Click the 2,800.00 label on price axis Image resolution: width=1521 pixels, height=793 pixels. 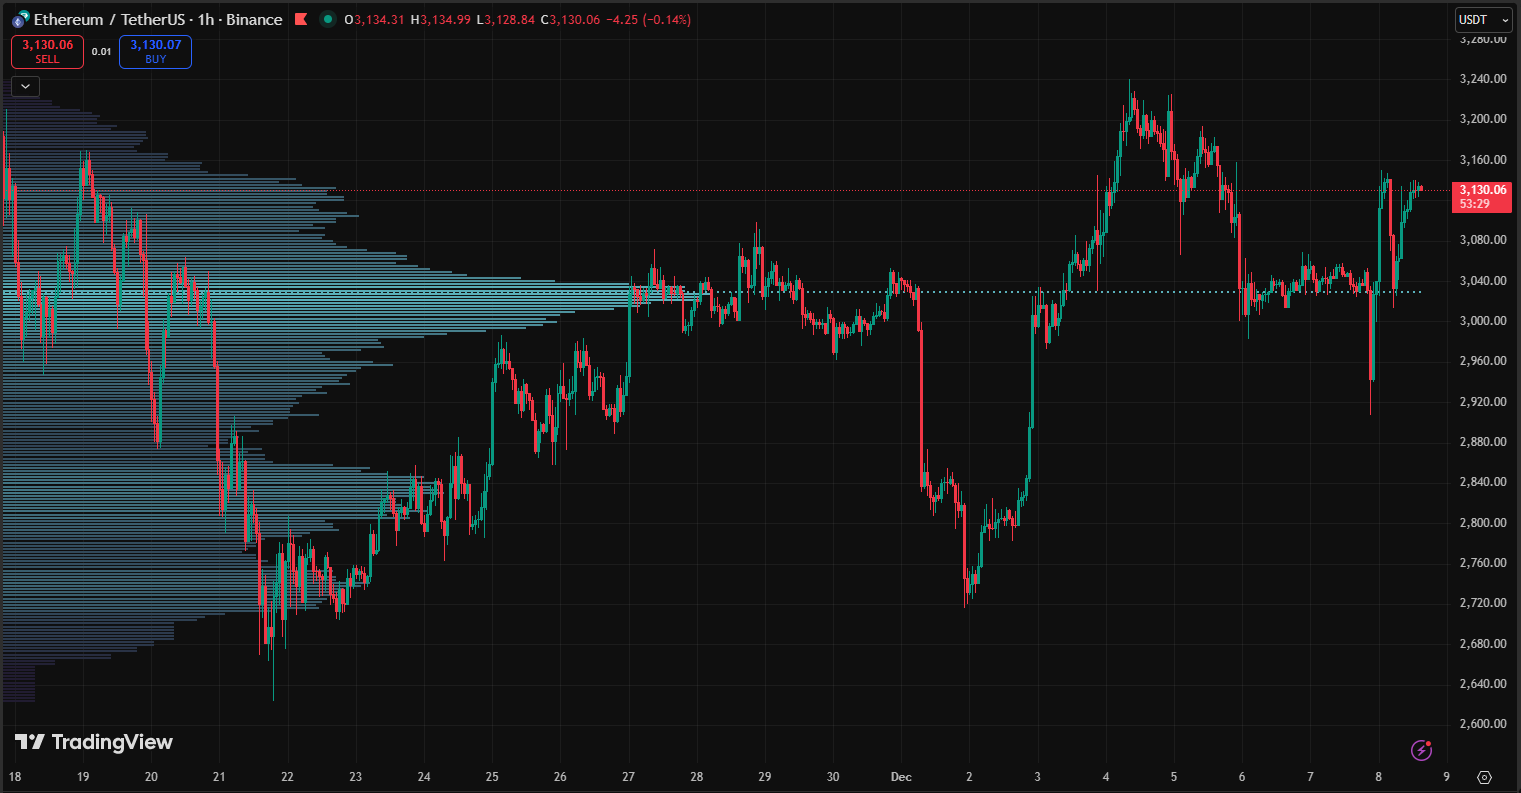point(1483,522)
